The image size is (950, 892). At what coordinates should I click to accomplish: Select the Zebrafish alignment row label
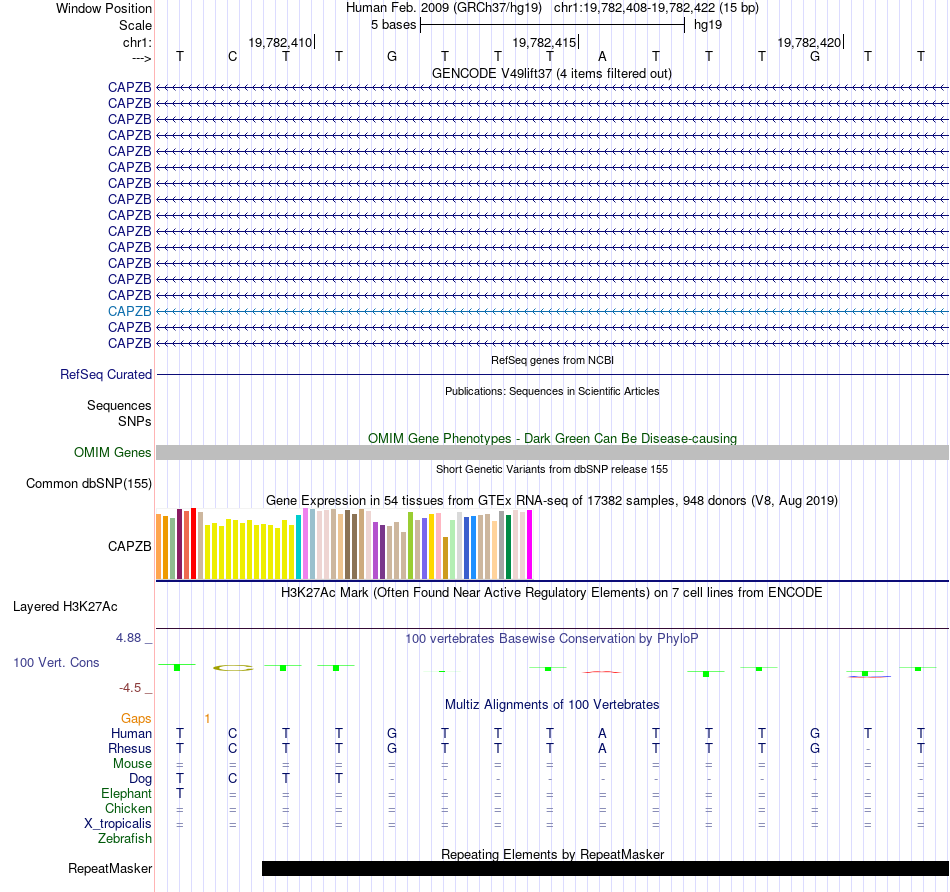coord(125,839)
